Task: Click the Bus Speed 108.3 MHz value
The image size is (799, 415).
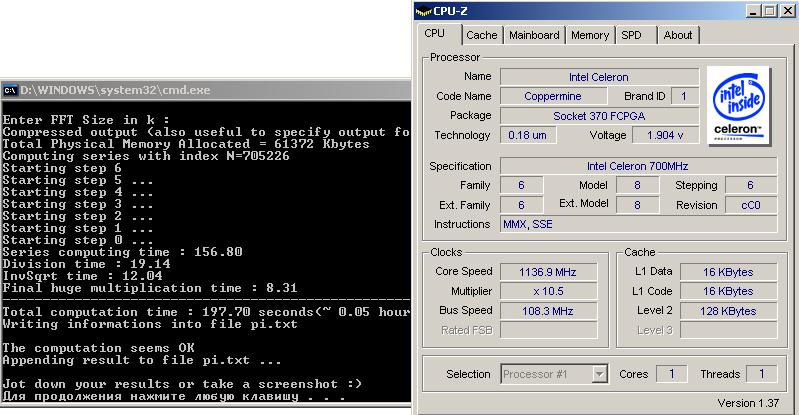Action: point(548,310)
